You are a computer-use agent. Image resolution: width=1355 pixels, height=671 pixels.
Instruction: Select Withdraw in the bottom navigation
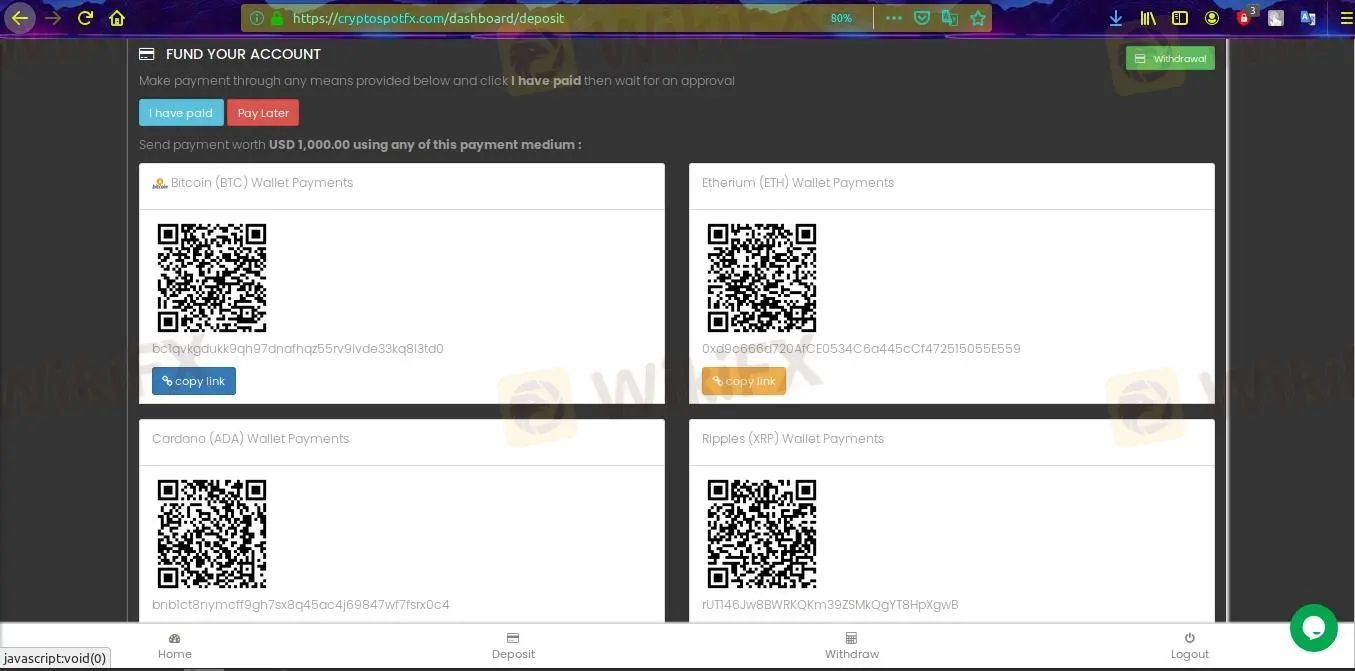pyautogui.click(x=851, y=645)
